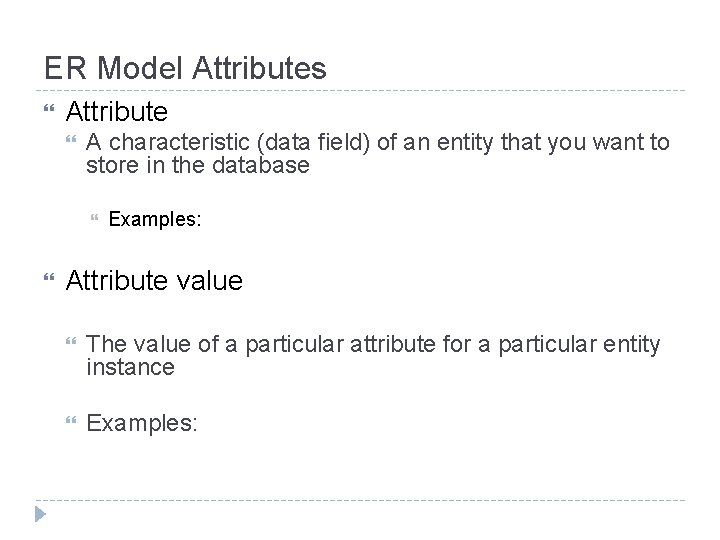The image size is (720, 540).
Task: Click the dashed line near the slide bottom
Action: point(360,499)
